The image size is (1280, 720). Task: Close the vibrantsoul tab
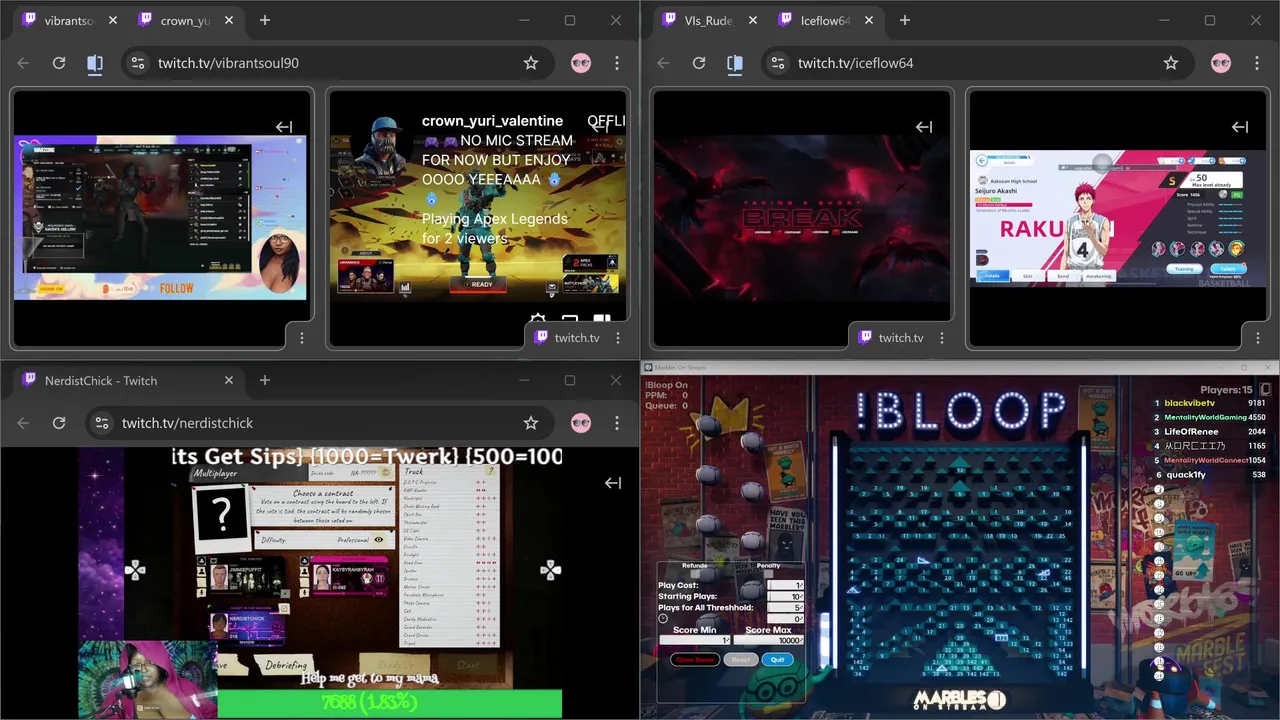112,21
